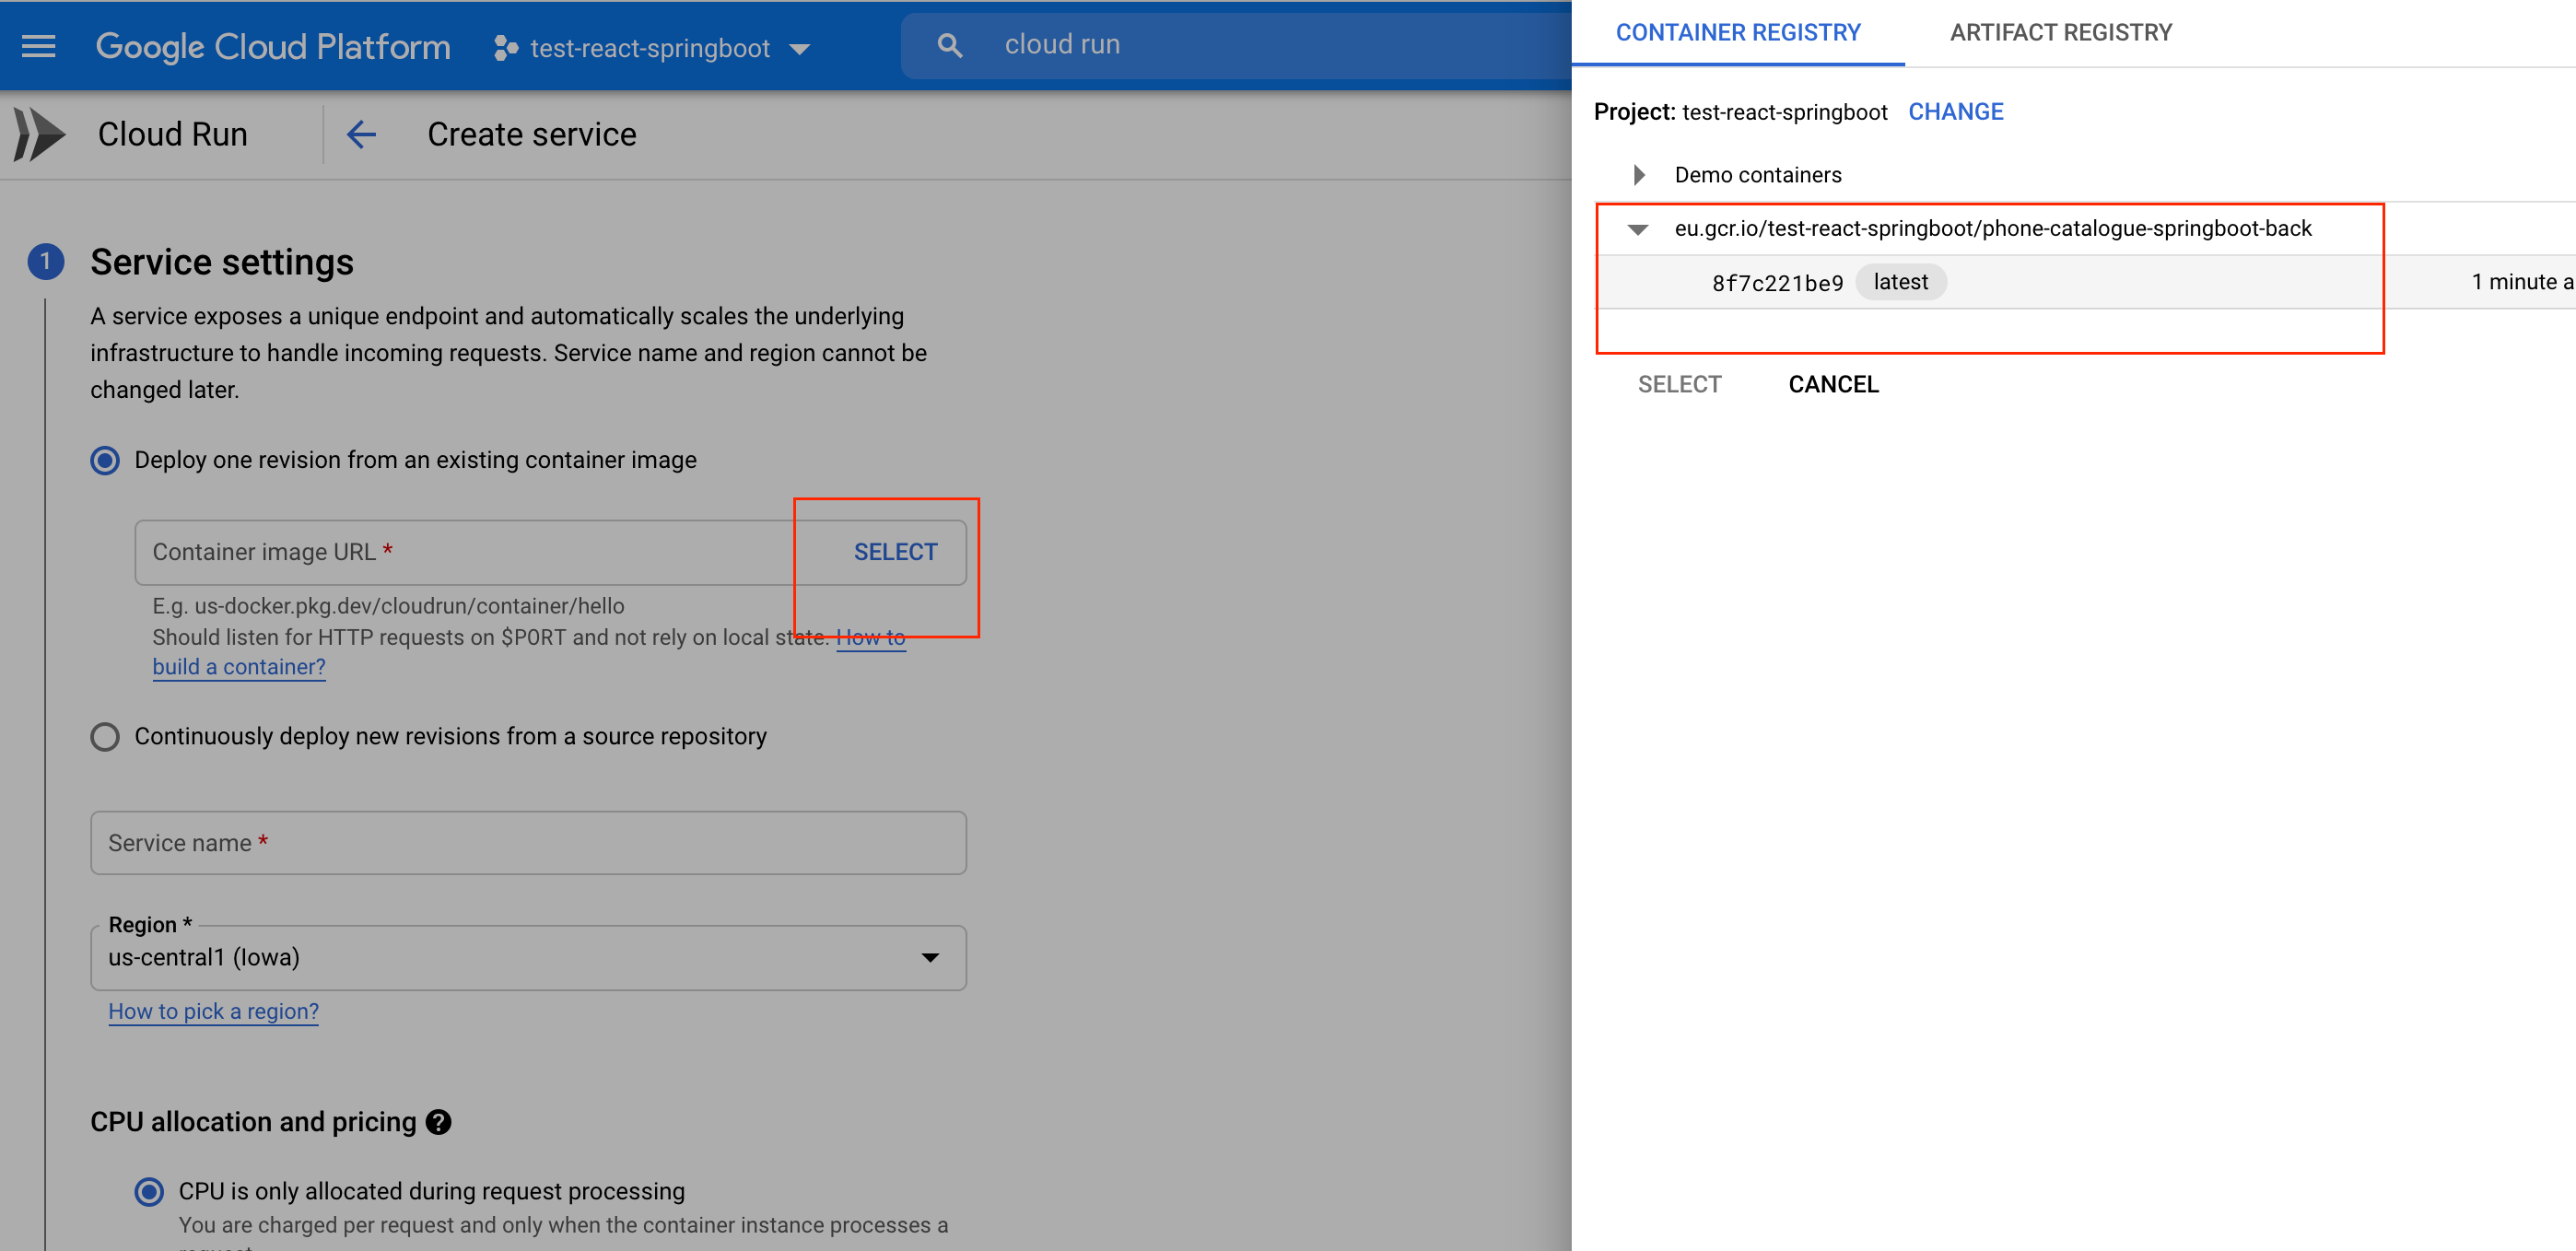Click CHANGE next to the project name

coord(1955,112)
